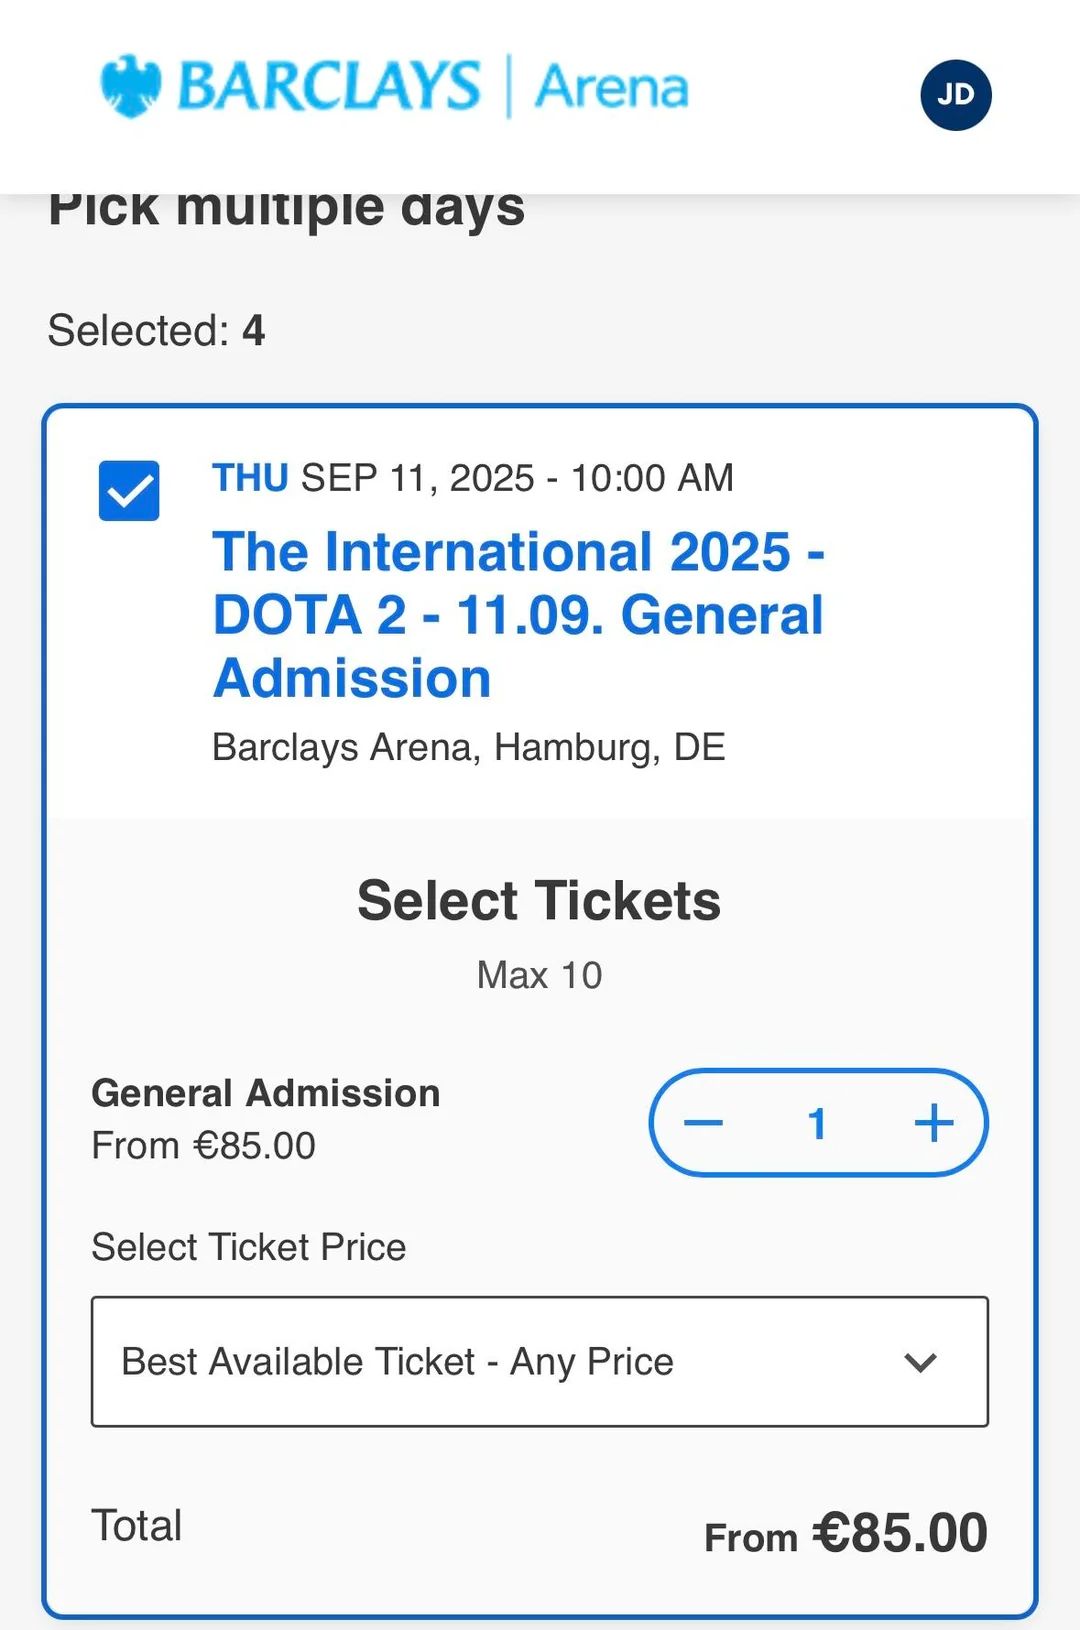The image size is (1080, 1630).
Task: Click the chevron arrow in ticket price selector
Action: click(x=920, y=1362)
